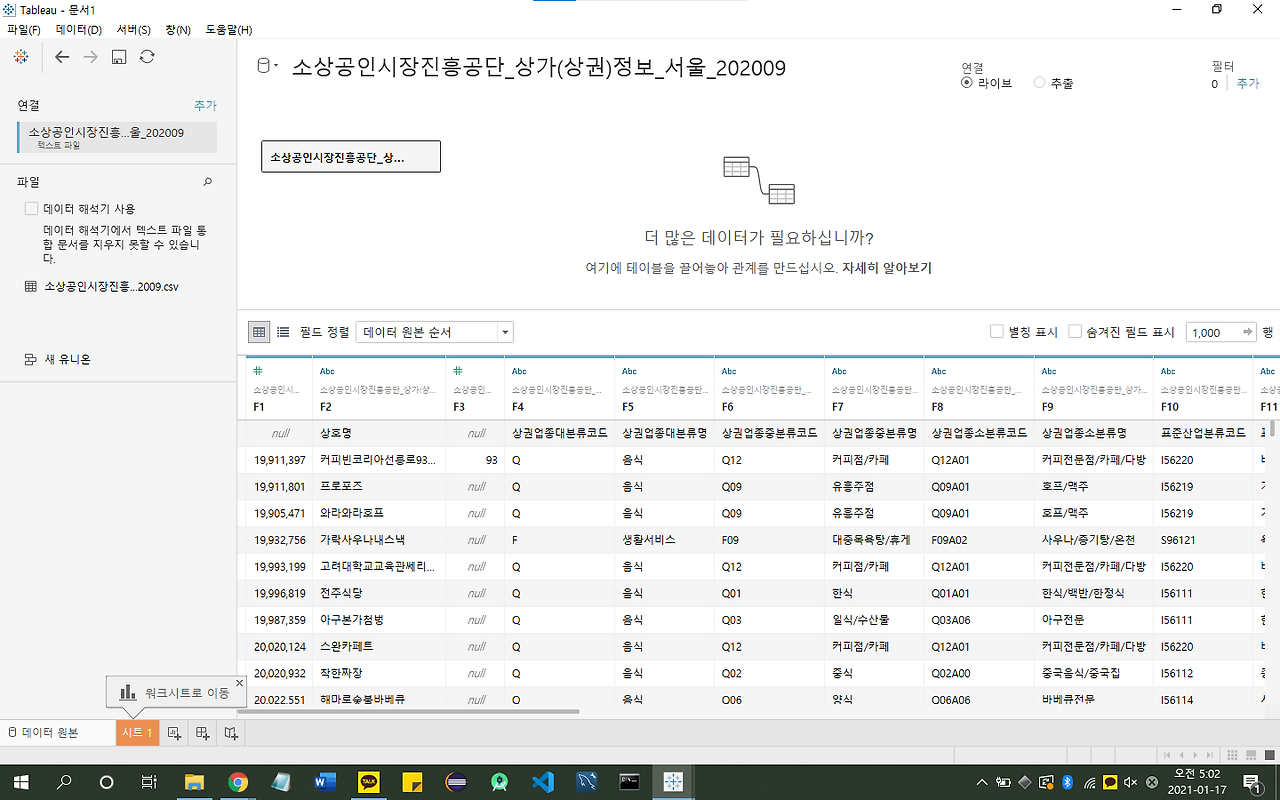This screenshot has height=800, width=1280.
Task: Click the arrow button in the rows field
Action: click(1248, 332)
